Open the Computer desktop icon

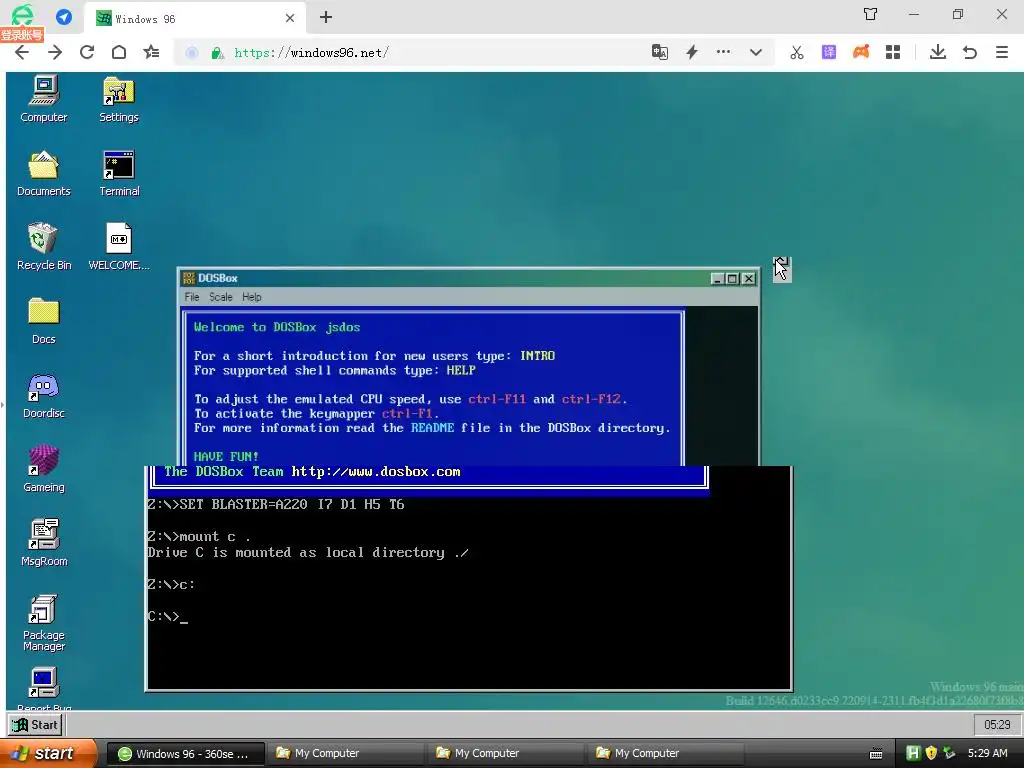pyautogui.click(x=44, y=99)
